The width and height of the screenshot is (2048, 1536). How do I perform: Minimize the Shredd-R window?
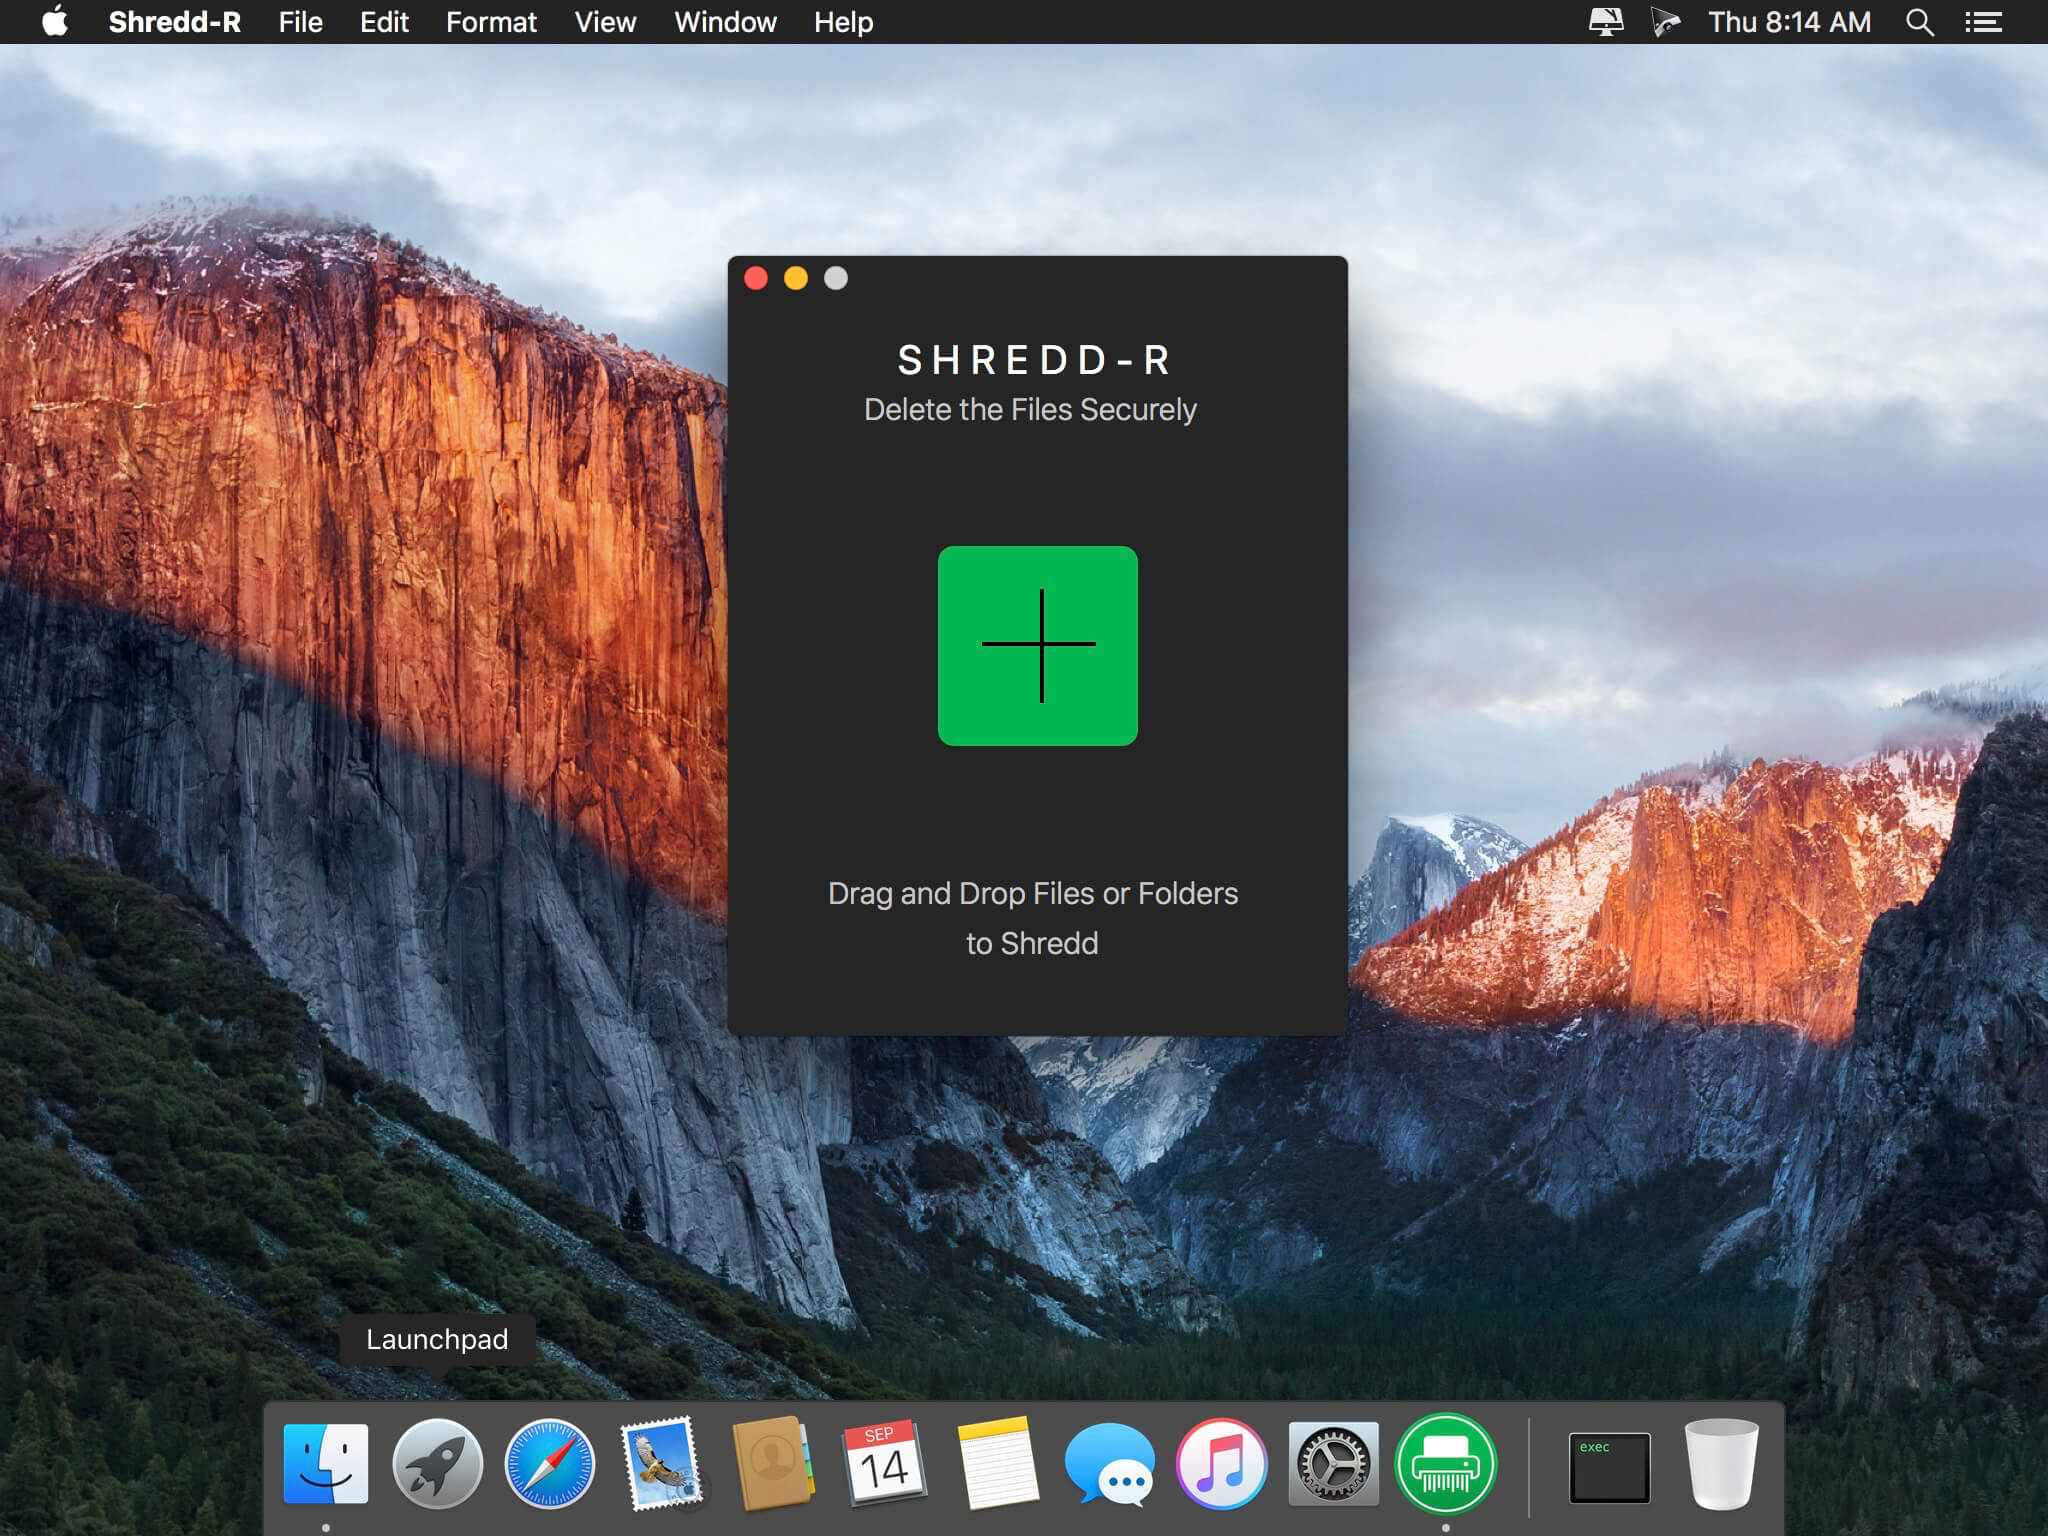(x=796, y=278)
